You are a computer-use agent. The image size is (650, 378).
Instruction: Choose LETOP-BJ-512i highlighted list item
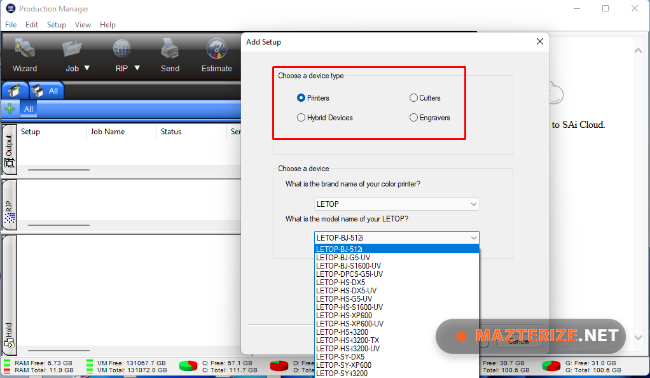(397, 249)
